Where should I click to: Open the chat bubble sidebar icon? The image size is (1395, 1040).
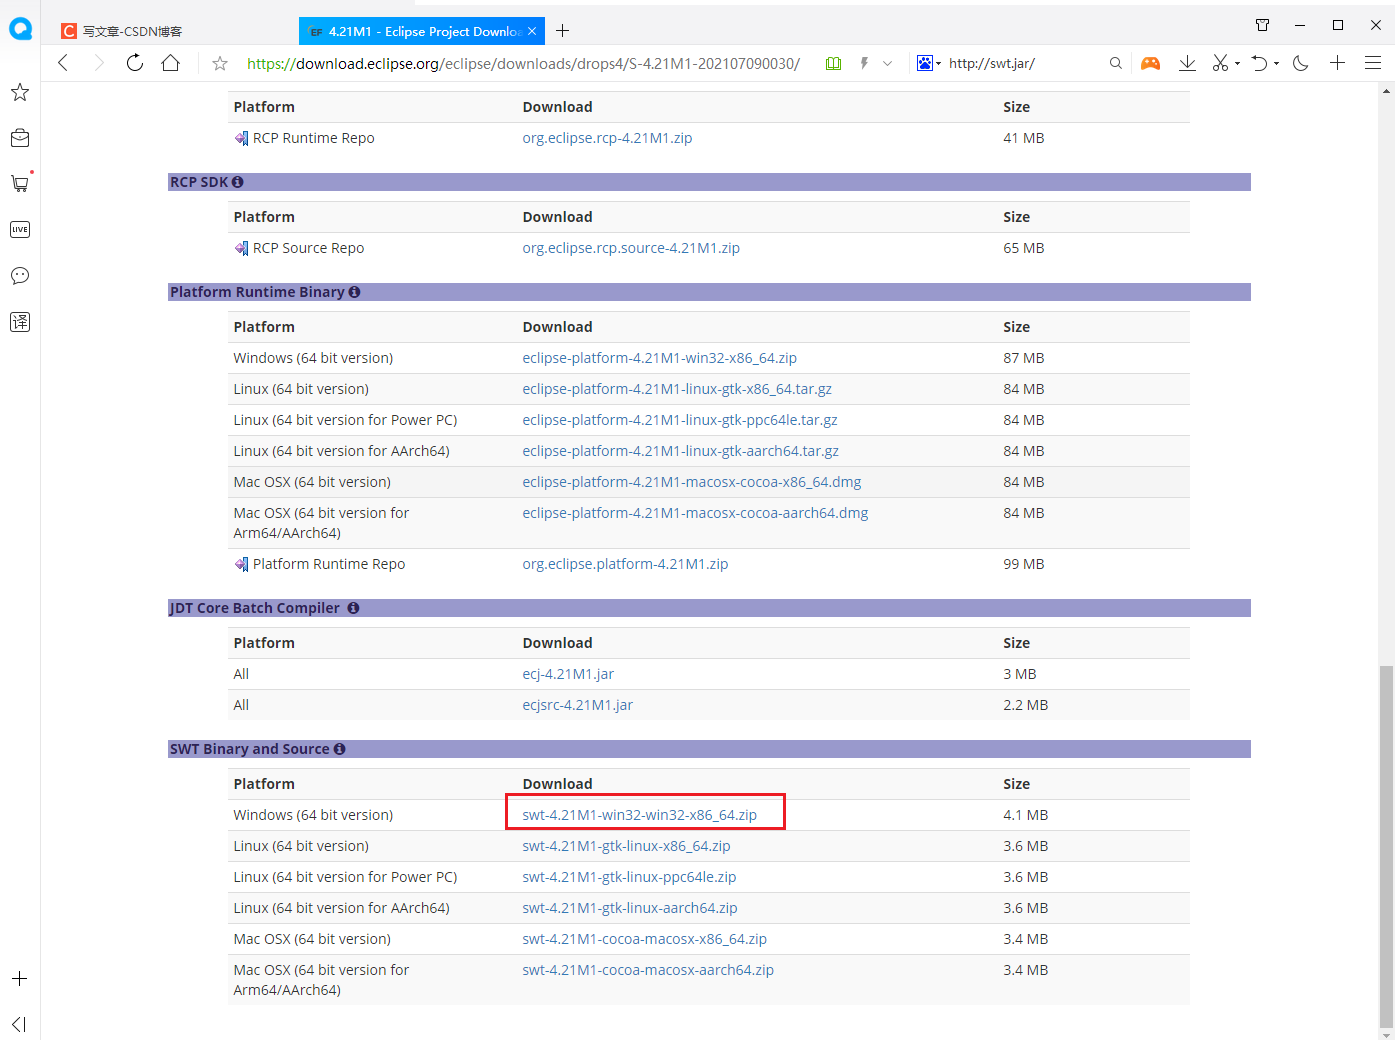pyautogui.click(x=20, y=275)
